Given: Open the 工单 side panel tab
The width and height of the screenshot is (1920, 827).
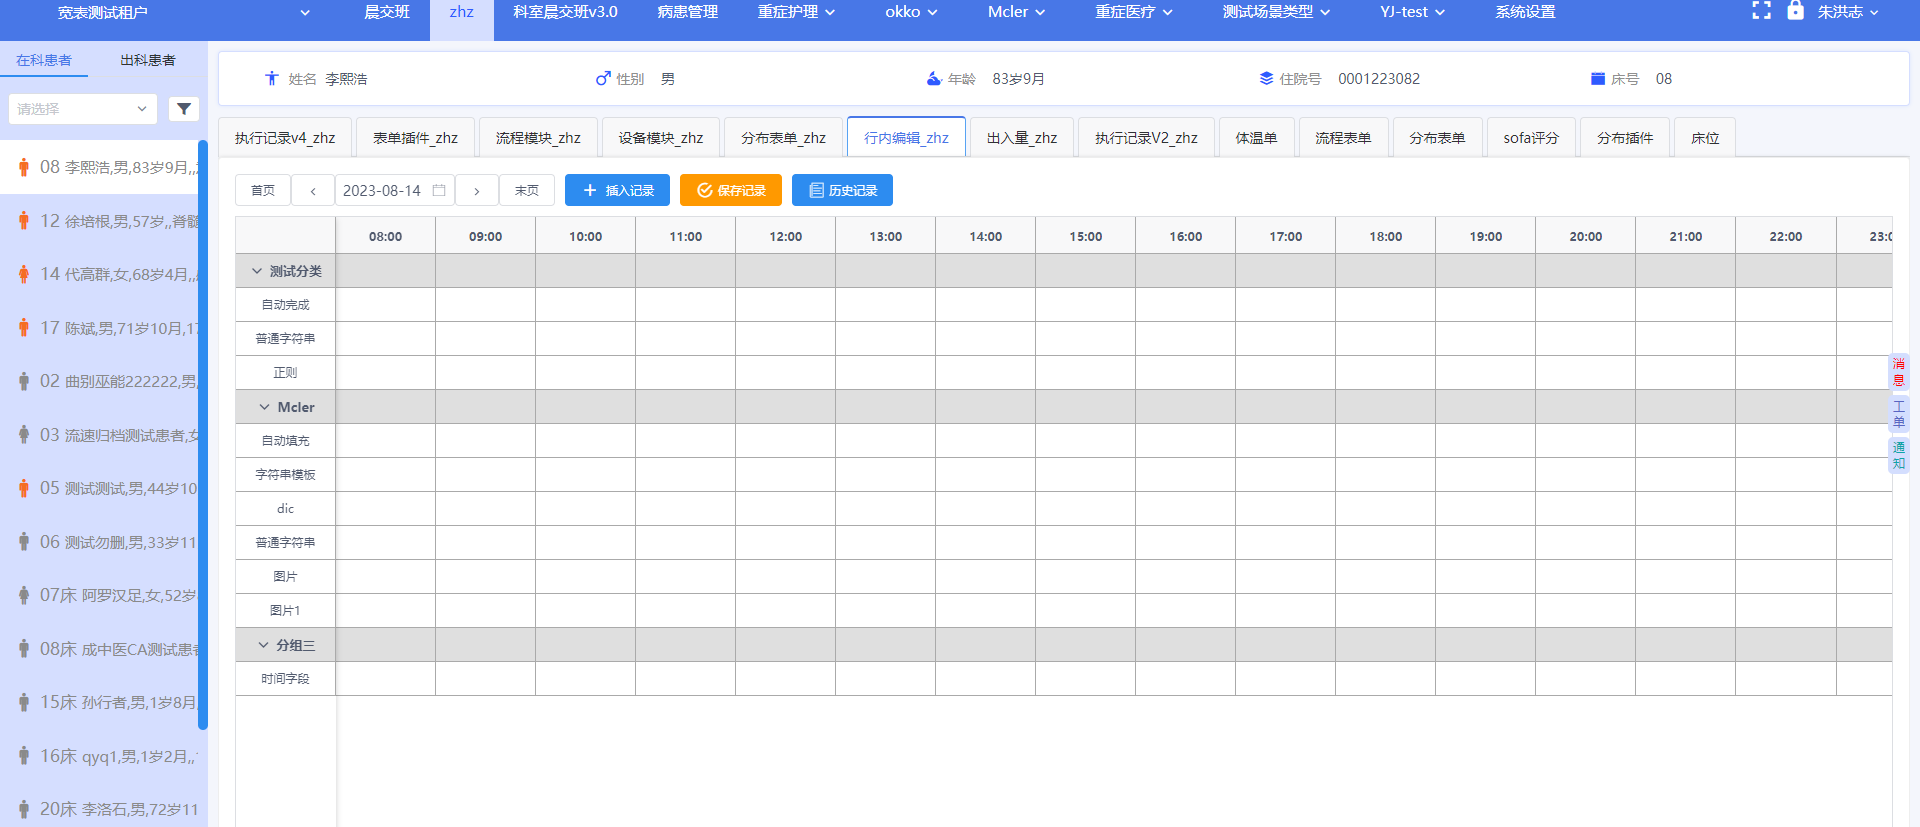Looking at the screenshot, I should coord(1899,414).
